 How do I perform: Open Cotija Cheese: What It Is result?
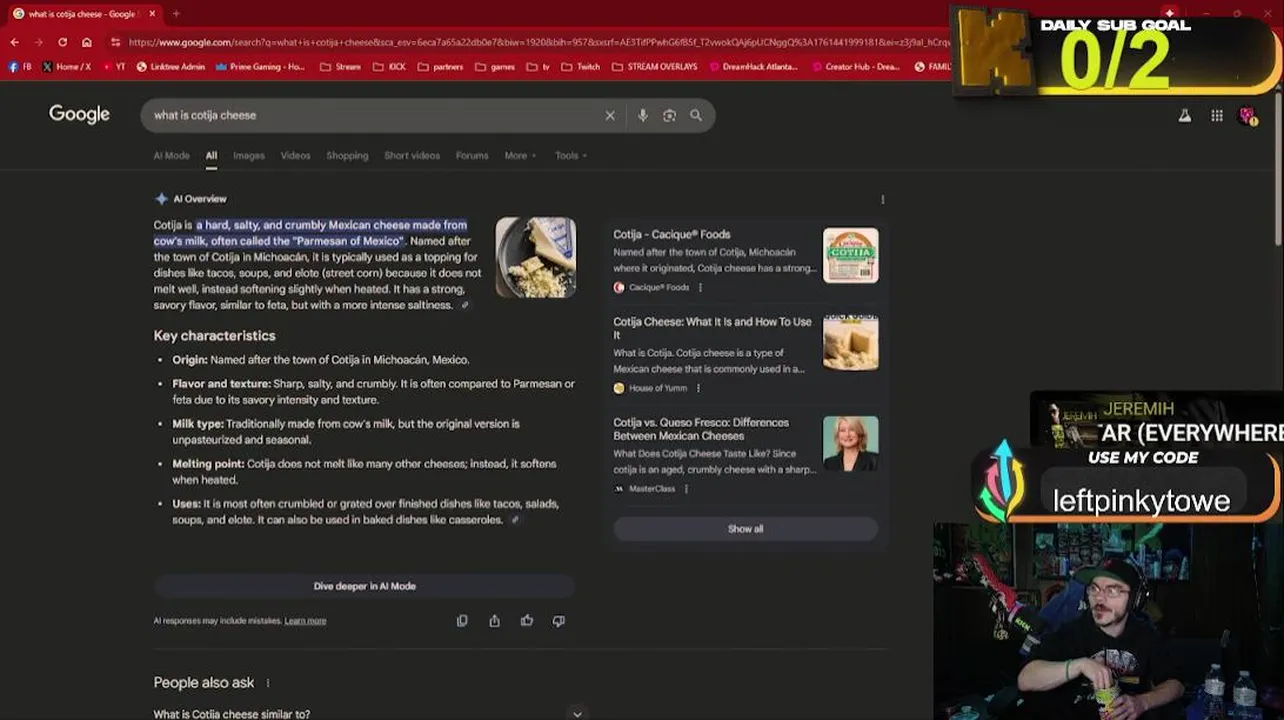coord(713,328)
